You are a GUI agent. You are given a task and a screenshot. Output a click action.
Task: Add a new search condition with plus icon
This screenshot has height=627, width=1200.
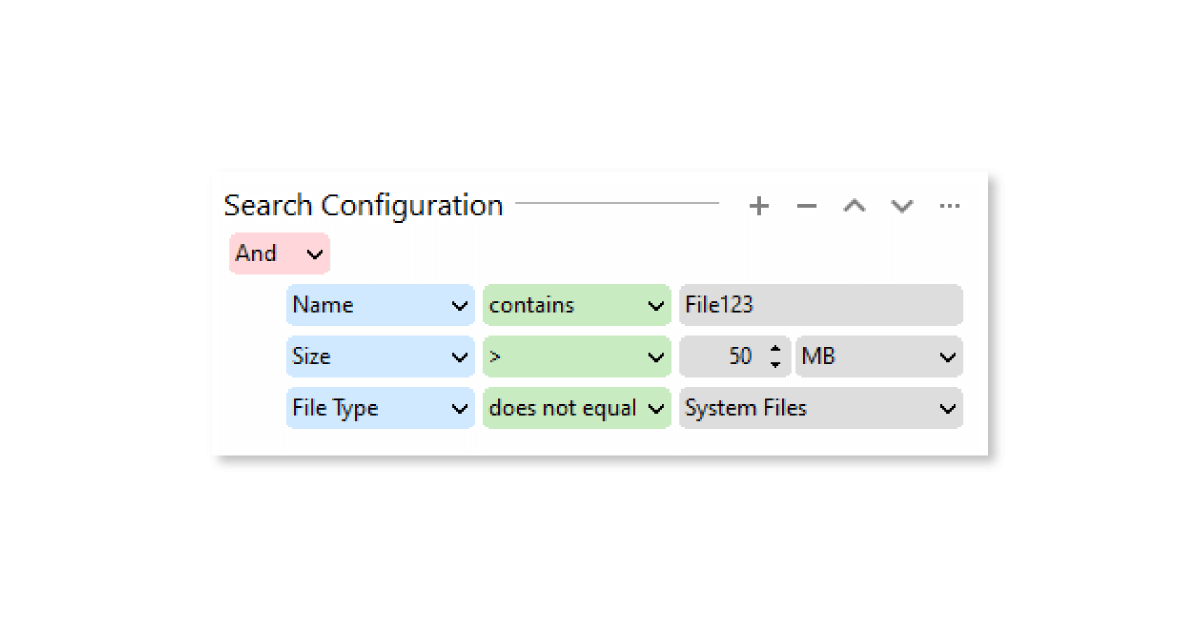tap(759, 206)
